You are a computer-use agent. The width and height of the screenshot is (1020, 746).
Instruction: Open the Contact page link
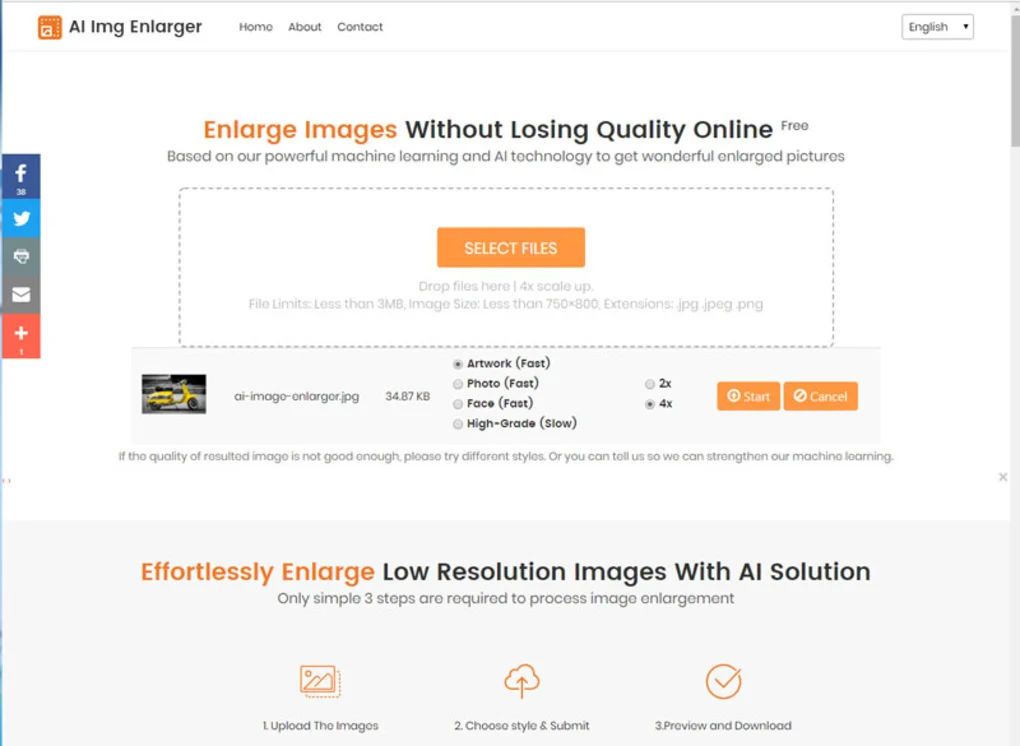pyautogui.click(x=360, y=27)
